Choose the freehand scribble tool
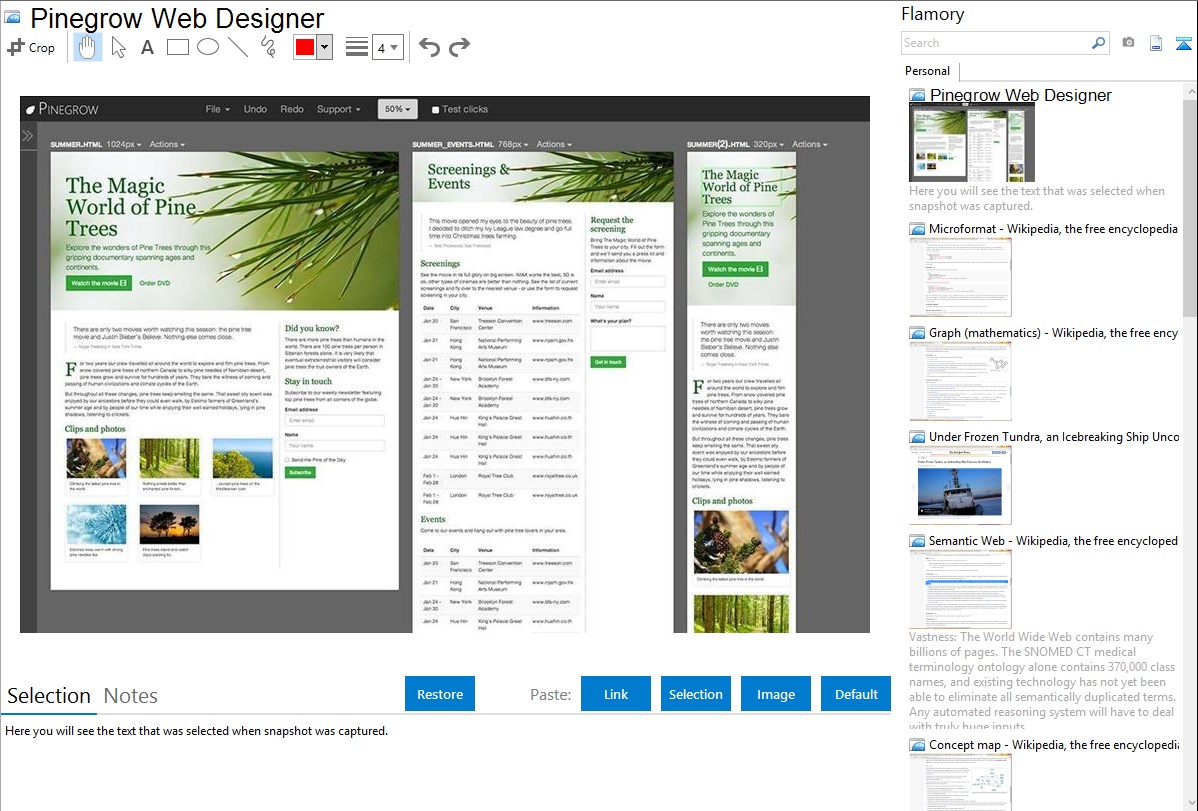This screenshot has height=811, width=1198. pos(268,47)
